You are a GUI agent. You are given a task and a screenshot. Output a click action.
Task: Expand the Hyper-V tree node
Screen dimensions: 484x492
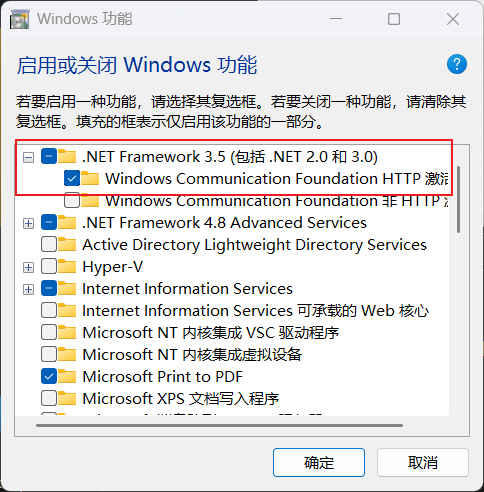(28, 267)
